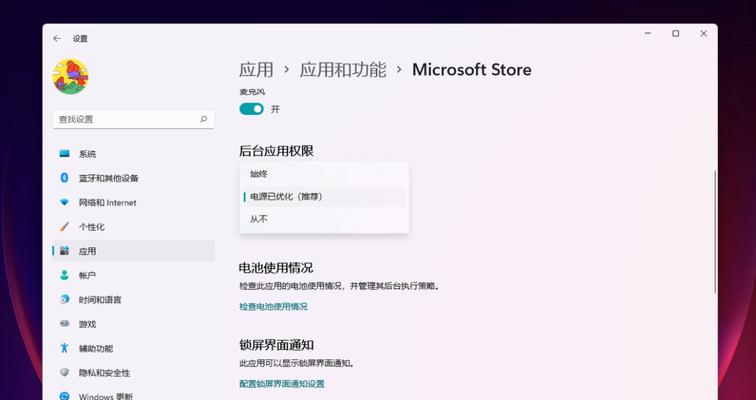Open 配置锁屏界面通知设置 link
The image size is (756, 400).
coord(282,384)
